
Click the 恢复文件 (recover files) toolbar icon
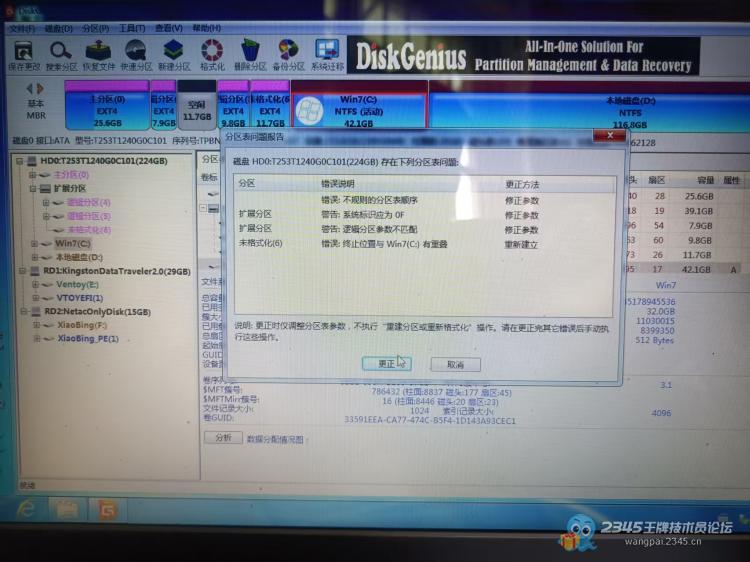98,51
